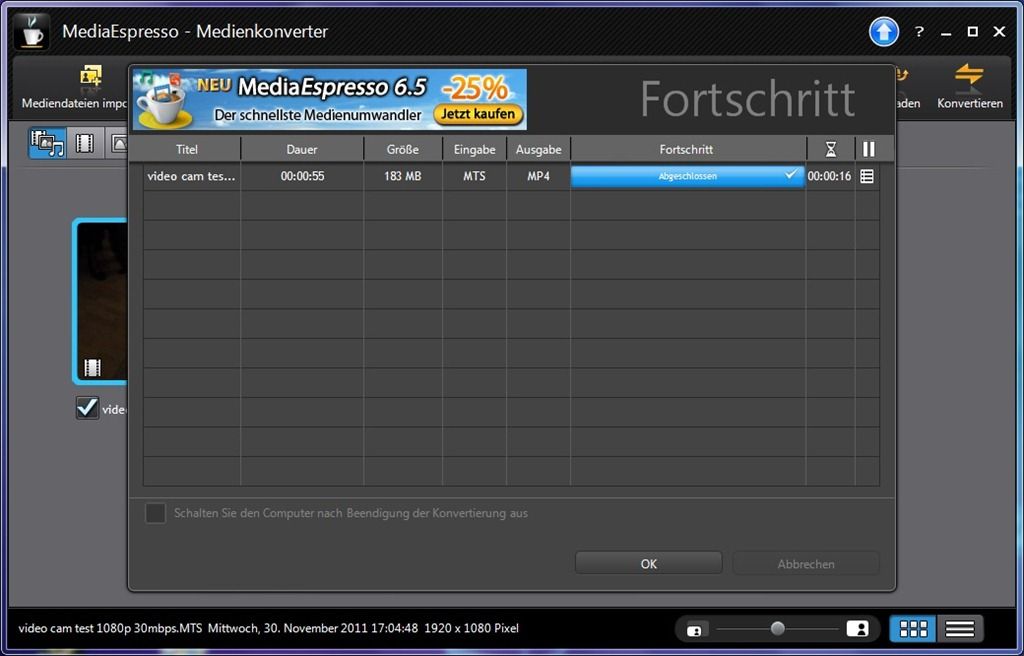Click the Titel column header
1024x656 pixels.
point(187,150)
